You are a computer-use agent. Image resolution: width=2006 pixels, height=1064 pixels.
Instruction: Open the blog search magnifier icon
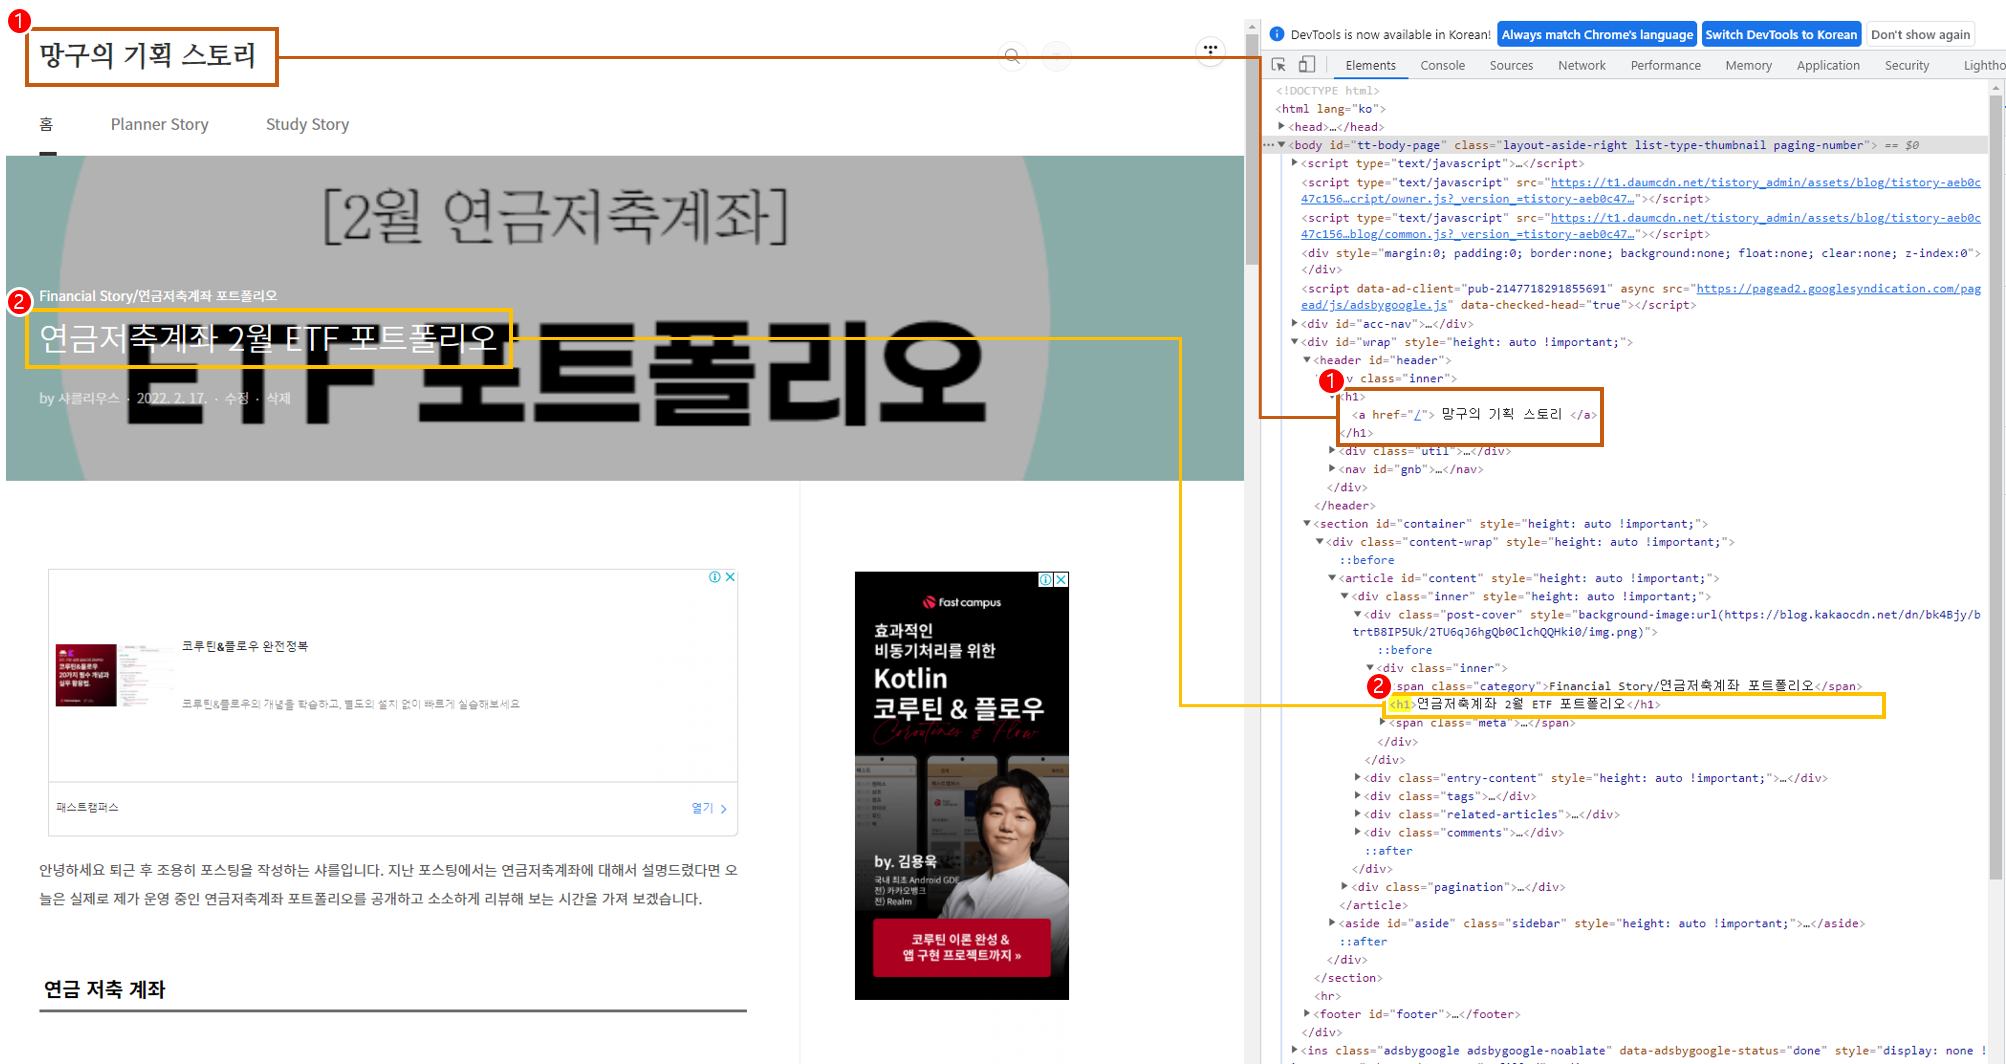coord(1012,56)
